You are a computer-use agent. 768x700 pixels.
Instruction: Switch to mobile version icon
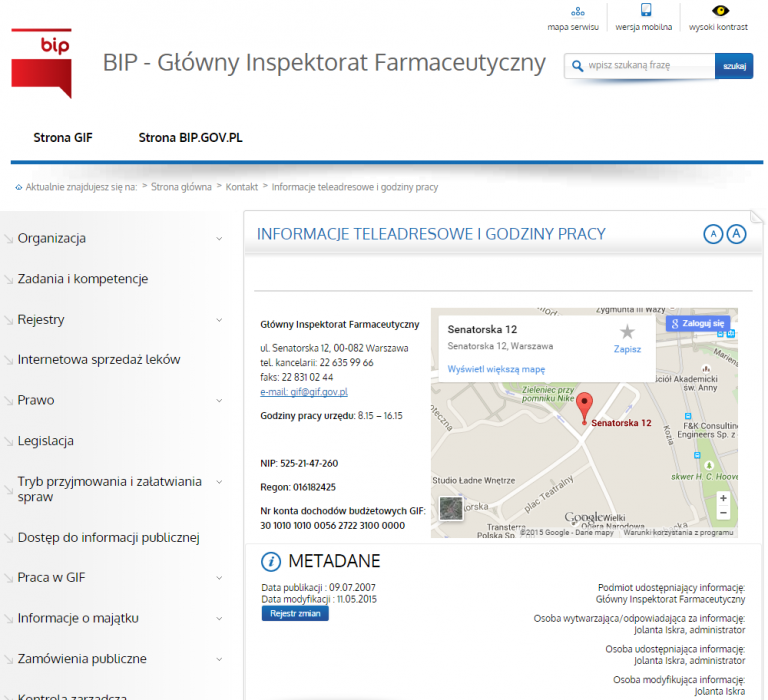(x=646, y=10)
